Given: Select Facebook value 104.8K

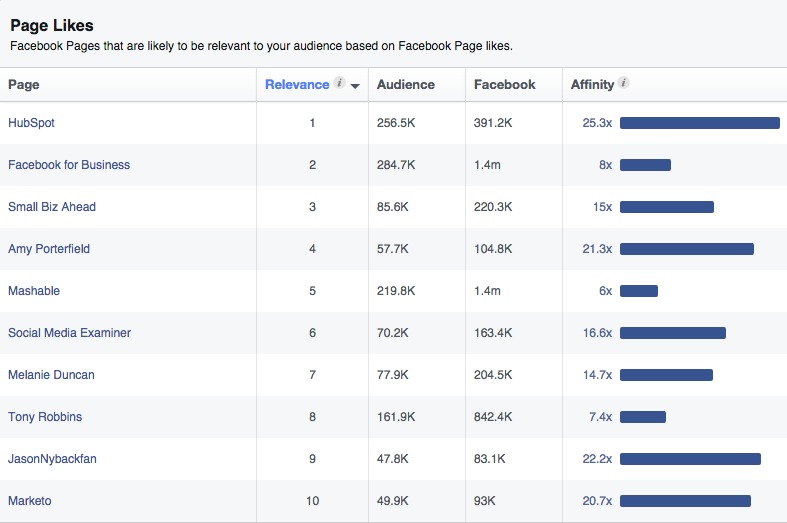Looking at the screenshot, I should tap(493, 249).
